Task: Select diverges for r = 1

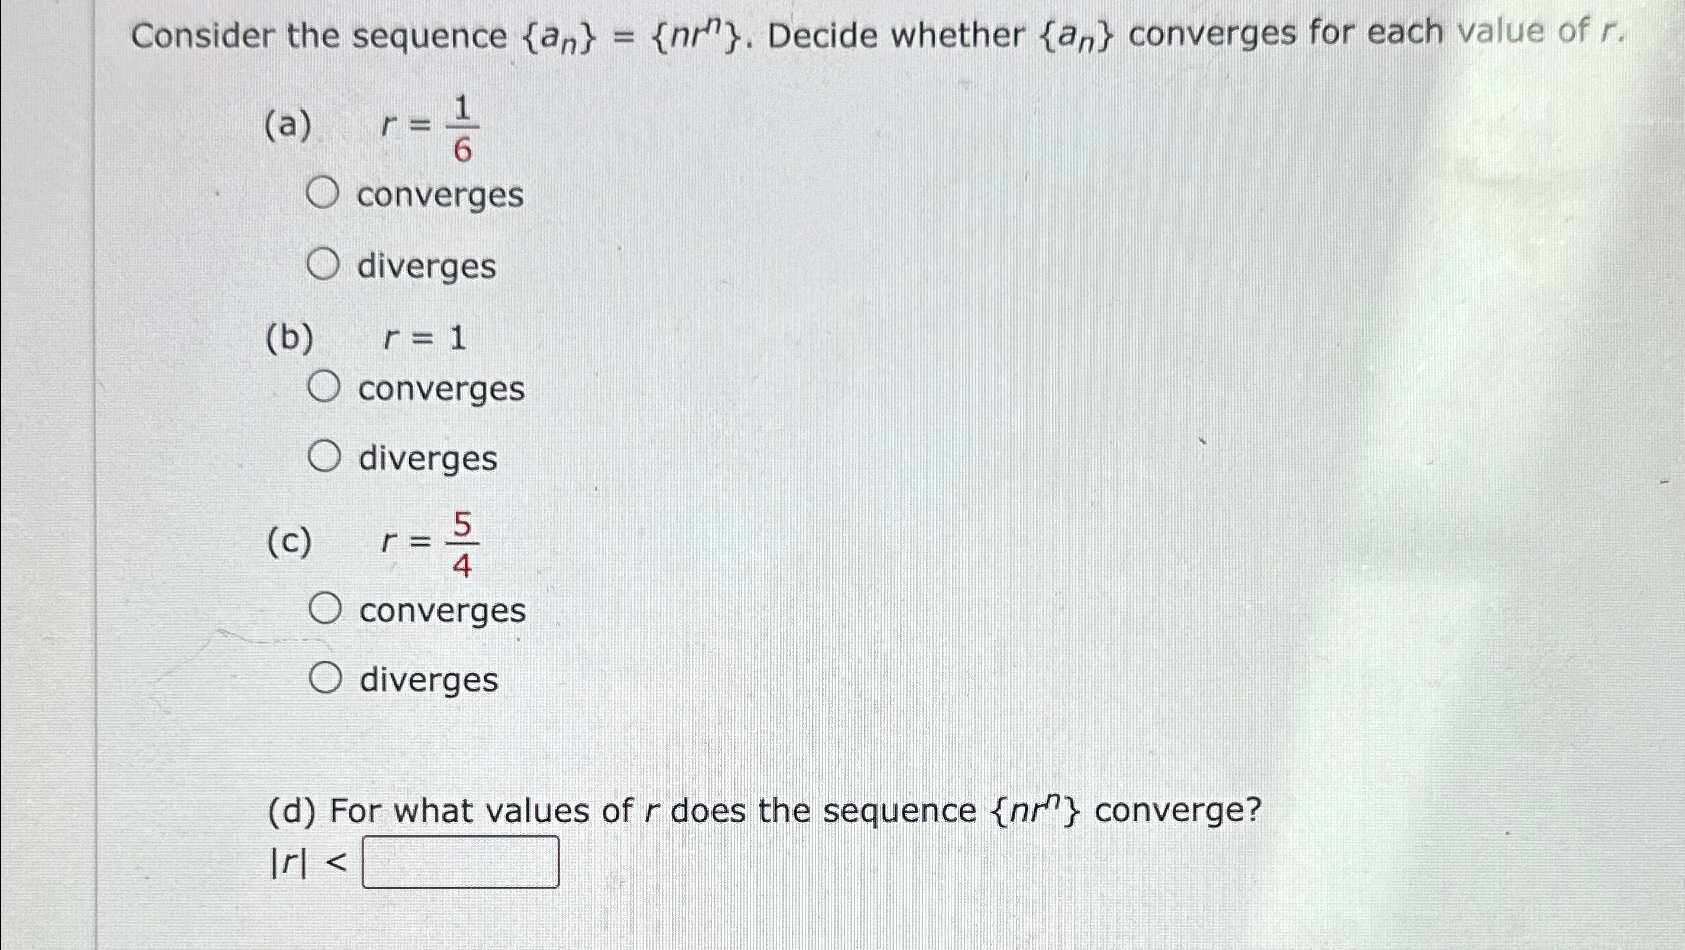Action: (325, 457)
